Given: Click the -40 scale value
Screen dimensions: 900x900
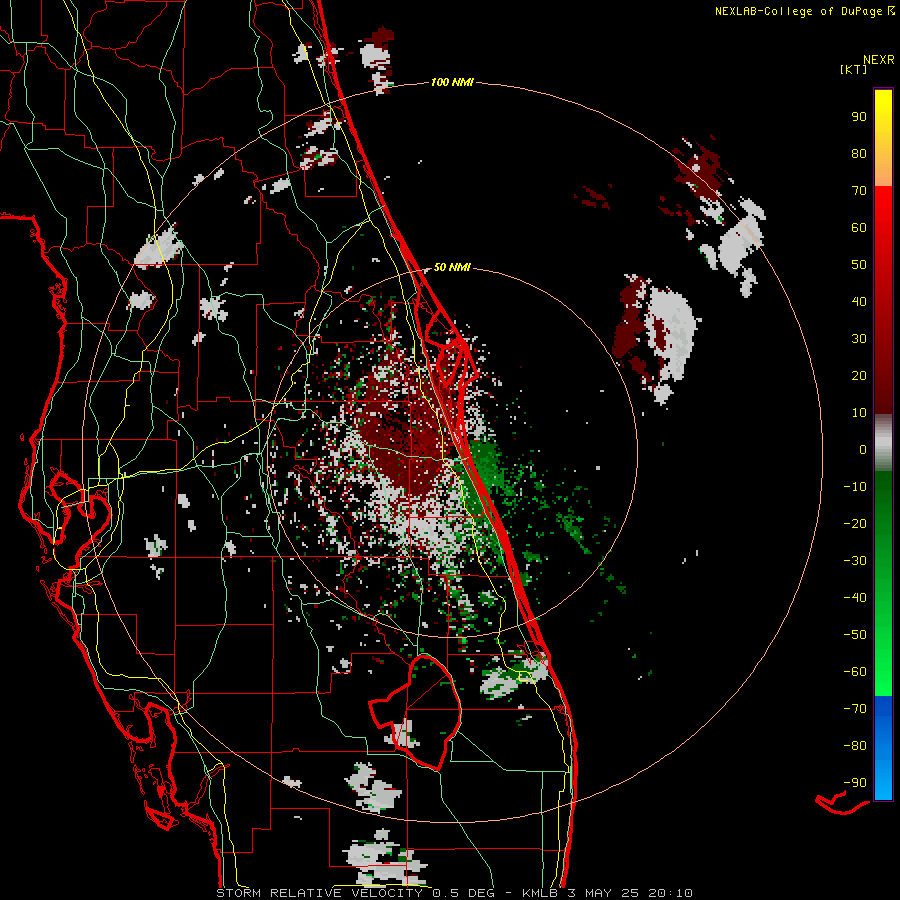Looking at the screenshot, I should [x=855, y=598].
